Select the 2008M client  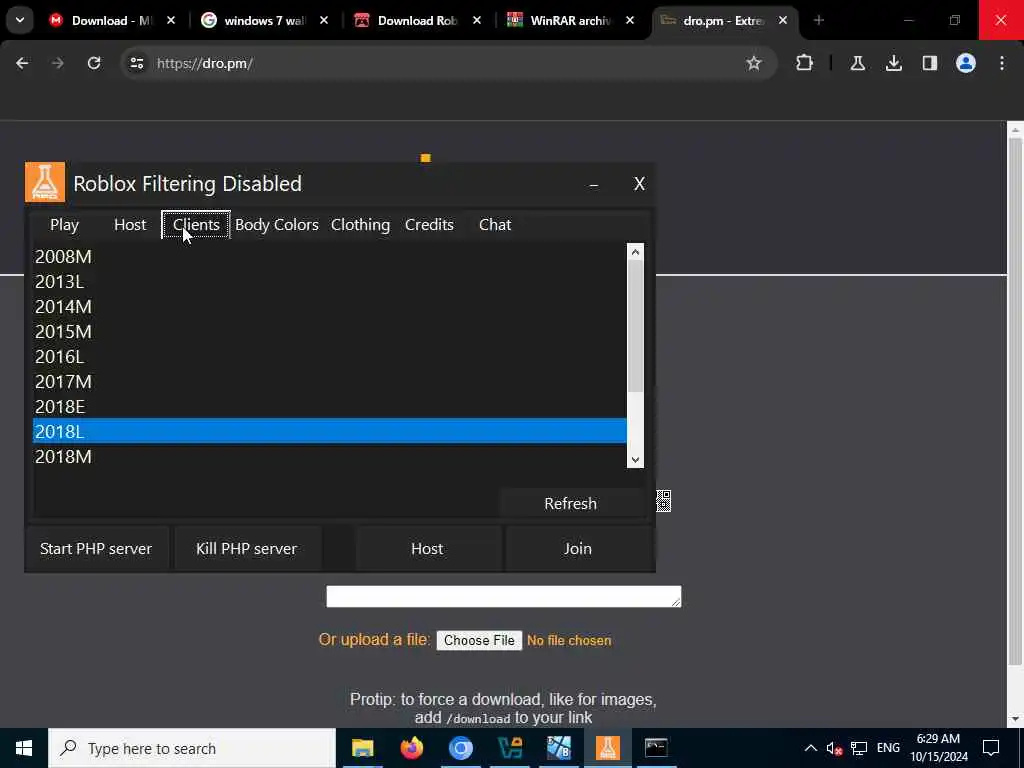(x=330, y=257)
